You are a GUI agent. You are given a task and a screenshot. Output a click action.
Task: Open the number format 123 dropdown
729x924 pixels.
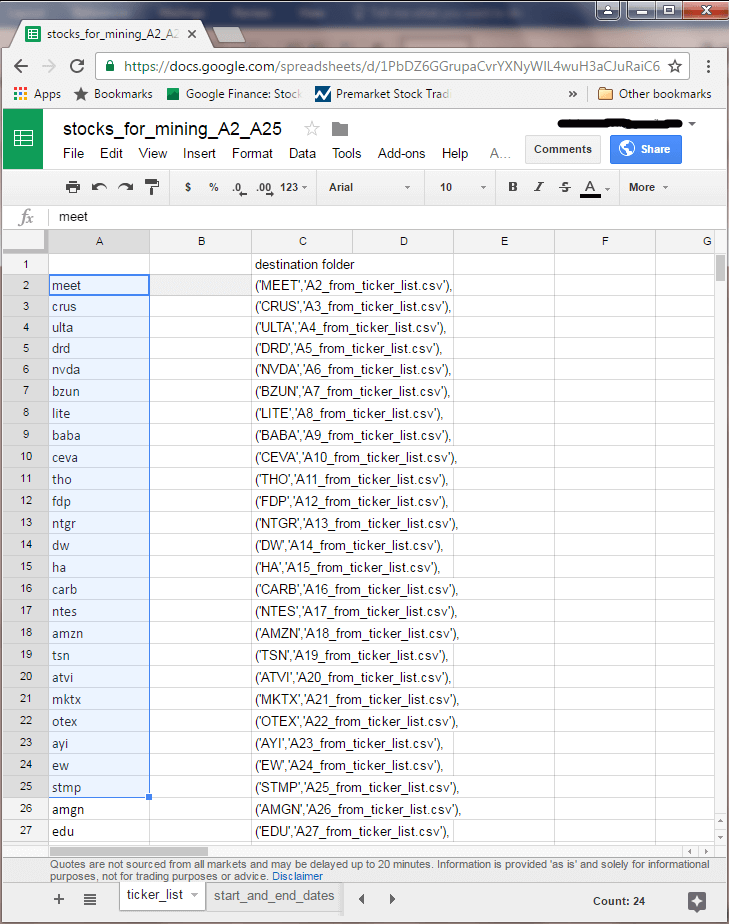point(293,187)
